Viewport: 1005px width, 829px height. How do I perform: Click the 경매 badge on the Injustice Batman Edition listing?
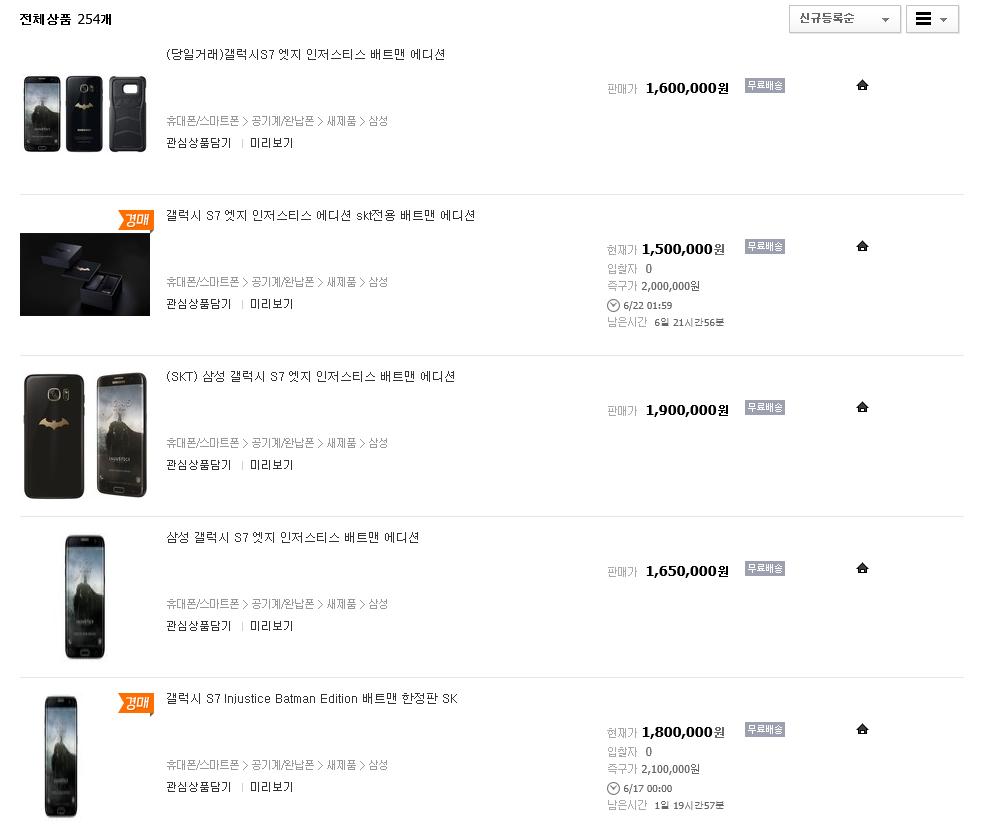[x=135, y=703]
